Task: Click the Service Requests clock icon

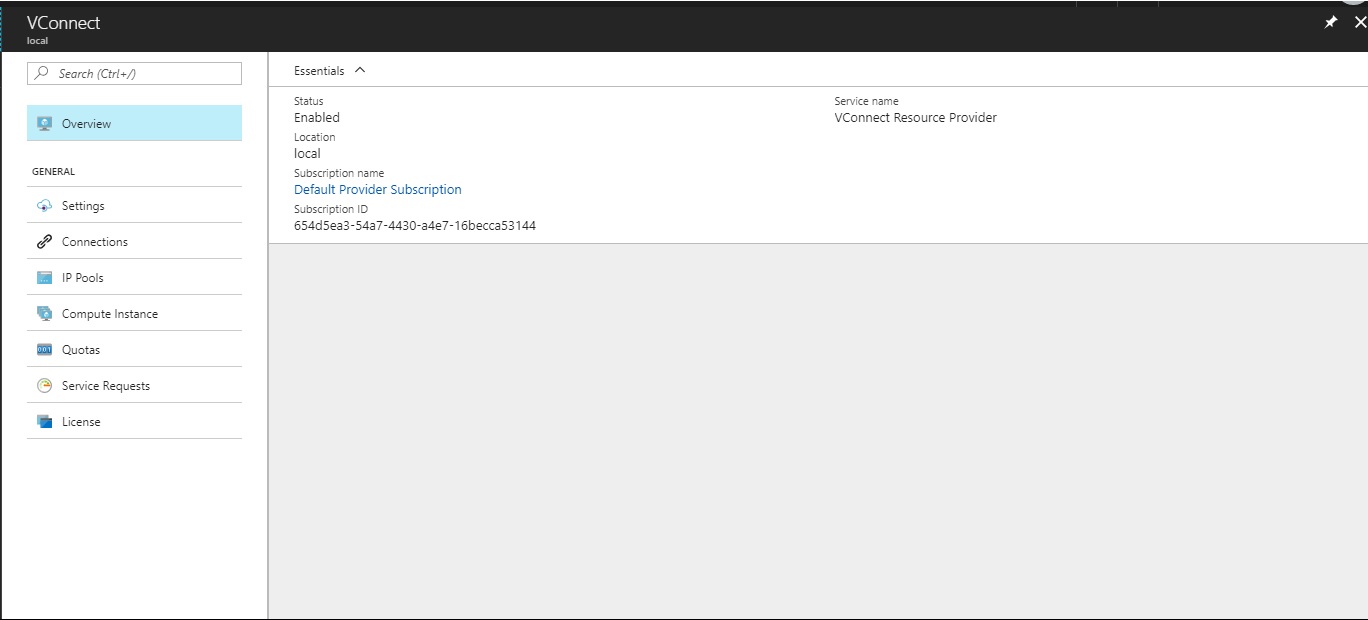Action: [x=44, y=386]
